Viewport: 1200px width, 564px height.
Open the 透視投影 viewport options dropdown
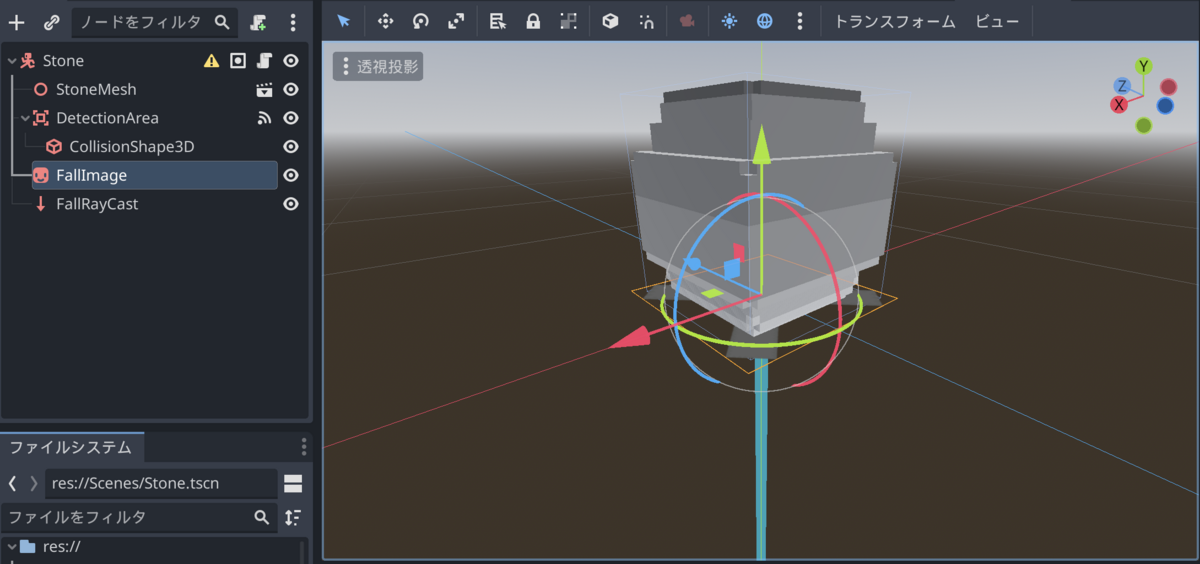pyautogui.click(x=380, y=67)
